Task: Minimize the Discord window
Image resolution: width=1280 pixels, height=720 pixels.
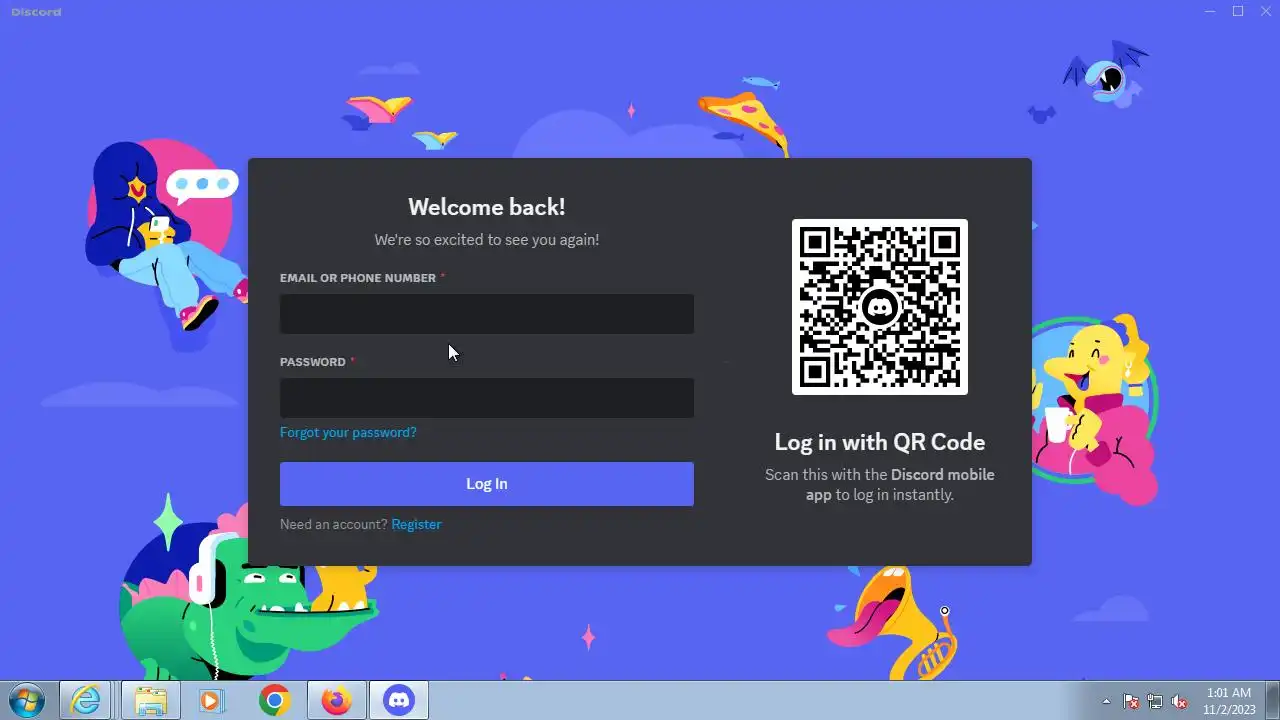Action: [1210, 11]
